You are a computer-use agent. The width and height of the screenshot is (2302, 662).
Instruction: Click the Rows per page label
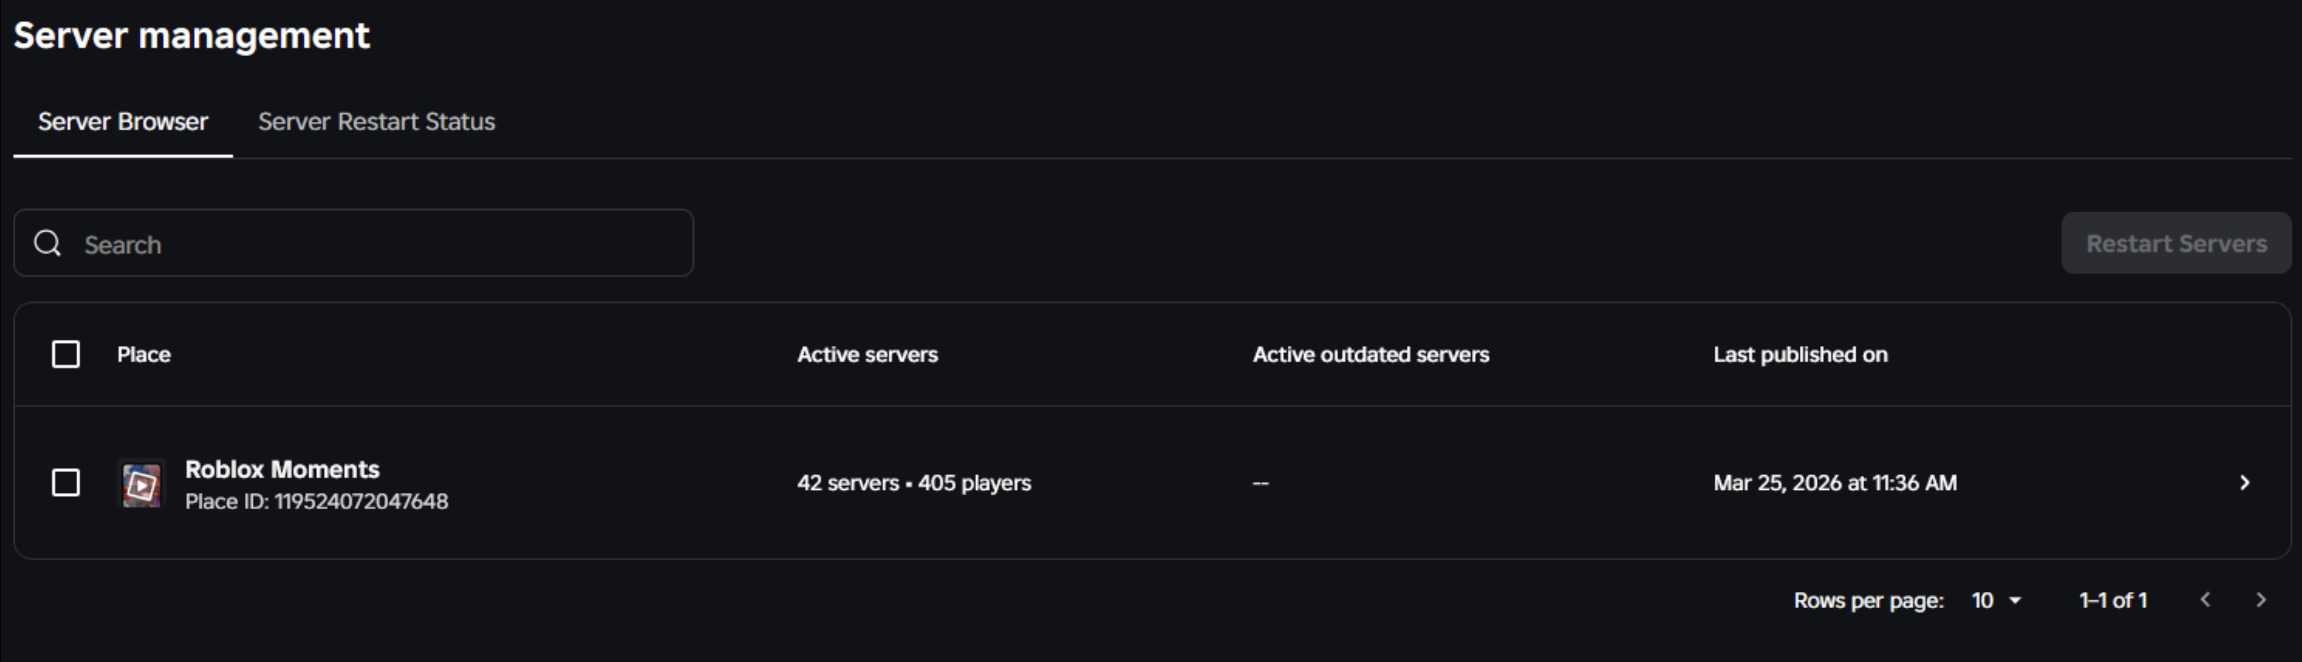pyautogui.click(x=1868, y=600)
